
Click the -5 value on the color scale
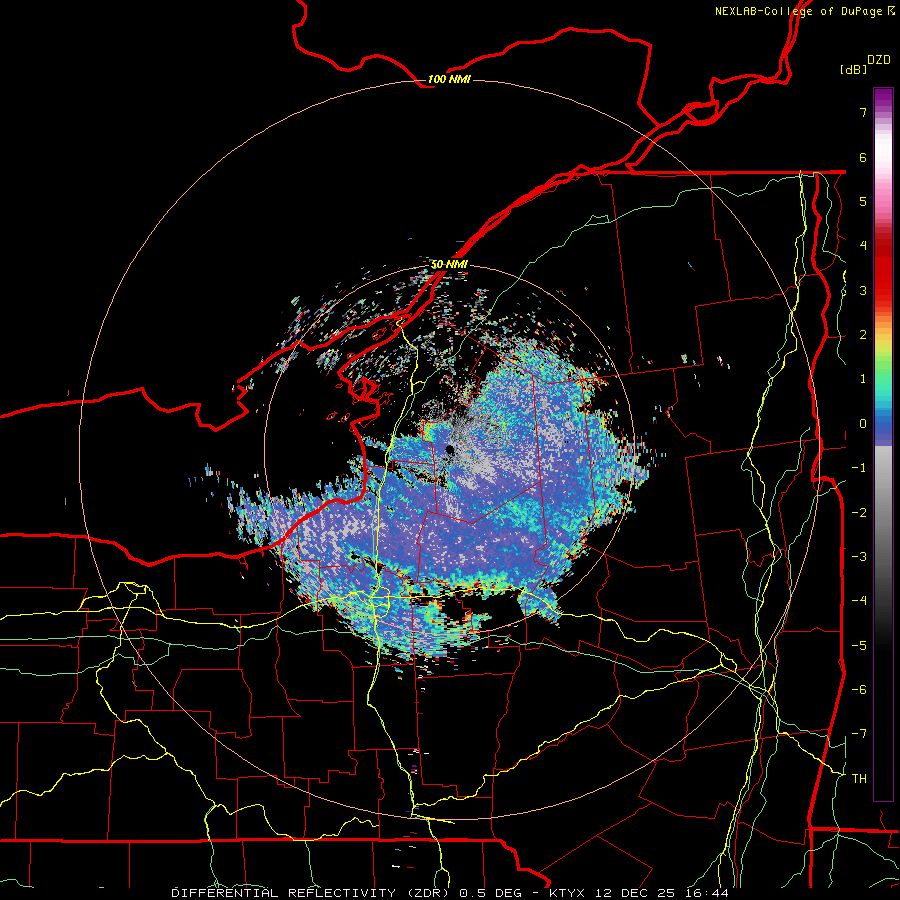pos(859,646)
